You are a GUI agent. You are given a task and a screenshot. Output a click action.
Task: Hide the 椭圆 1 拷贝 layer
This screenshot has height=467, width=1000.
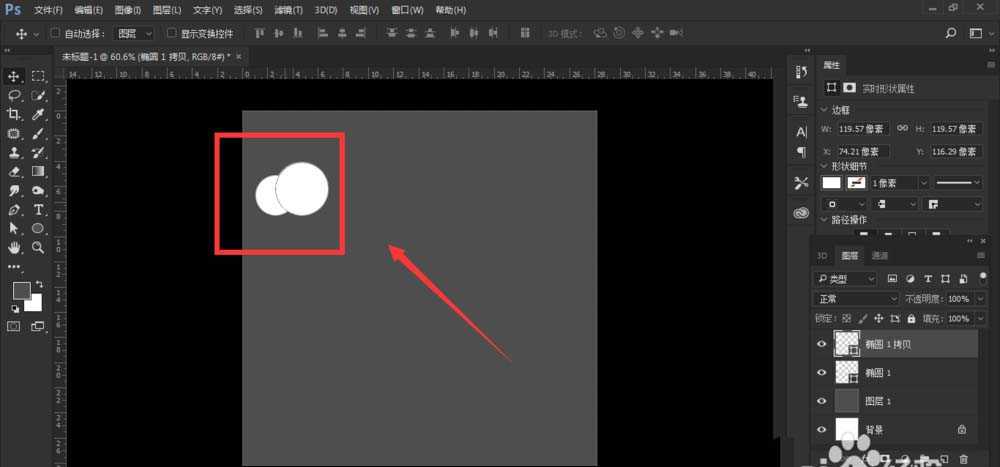point(822,344)
